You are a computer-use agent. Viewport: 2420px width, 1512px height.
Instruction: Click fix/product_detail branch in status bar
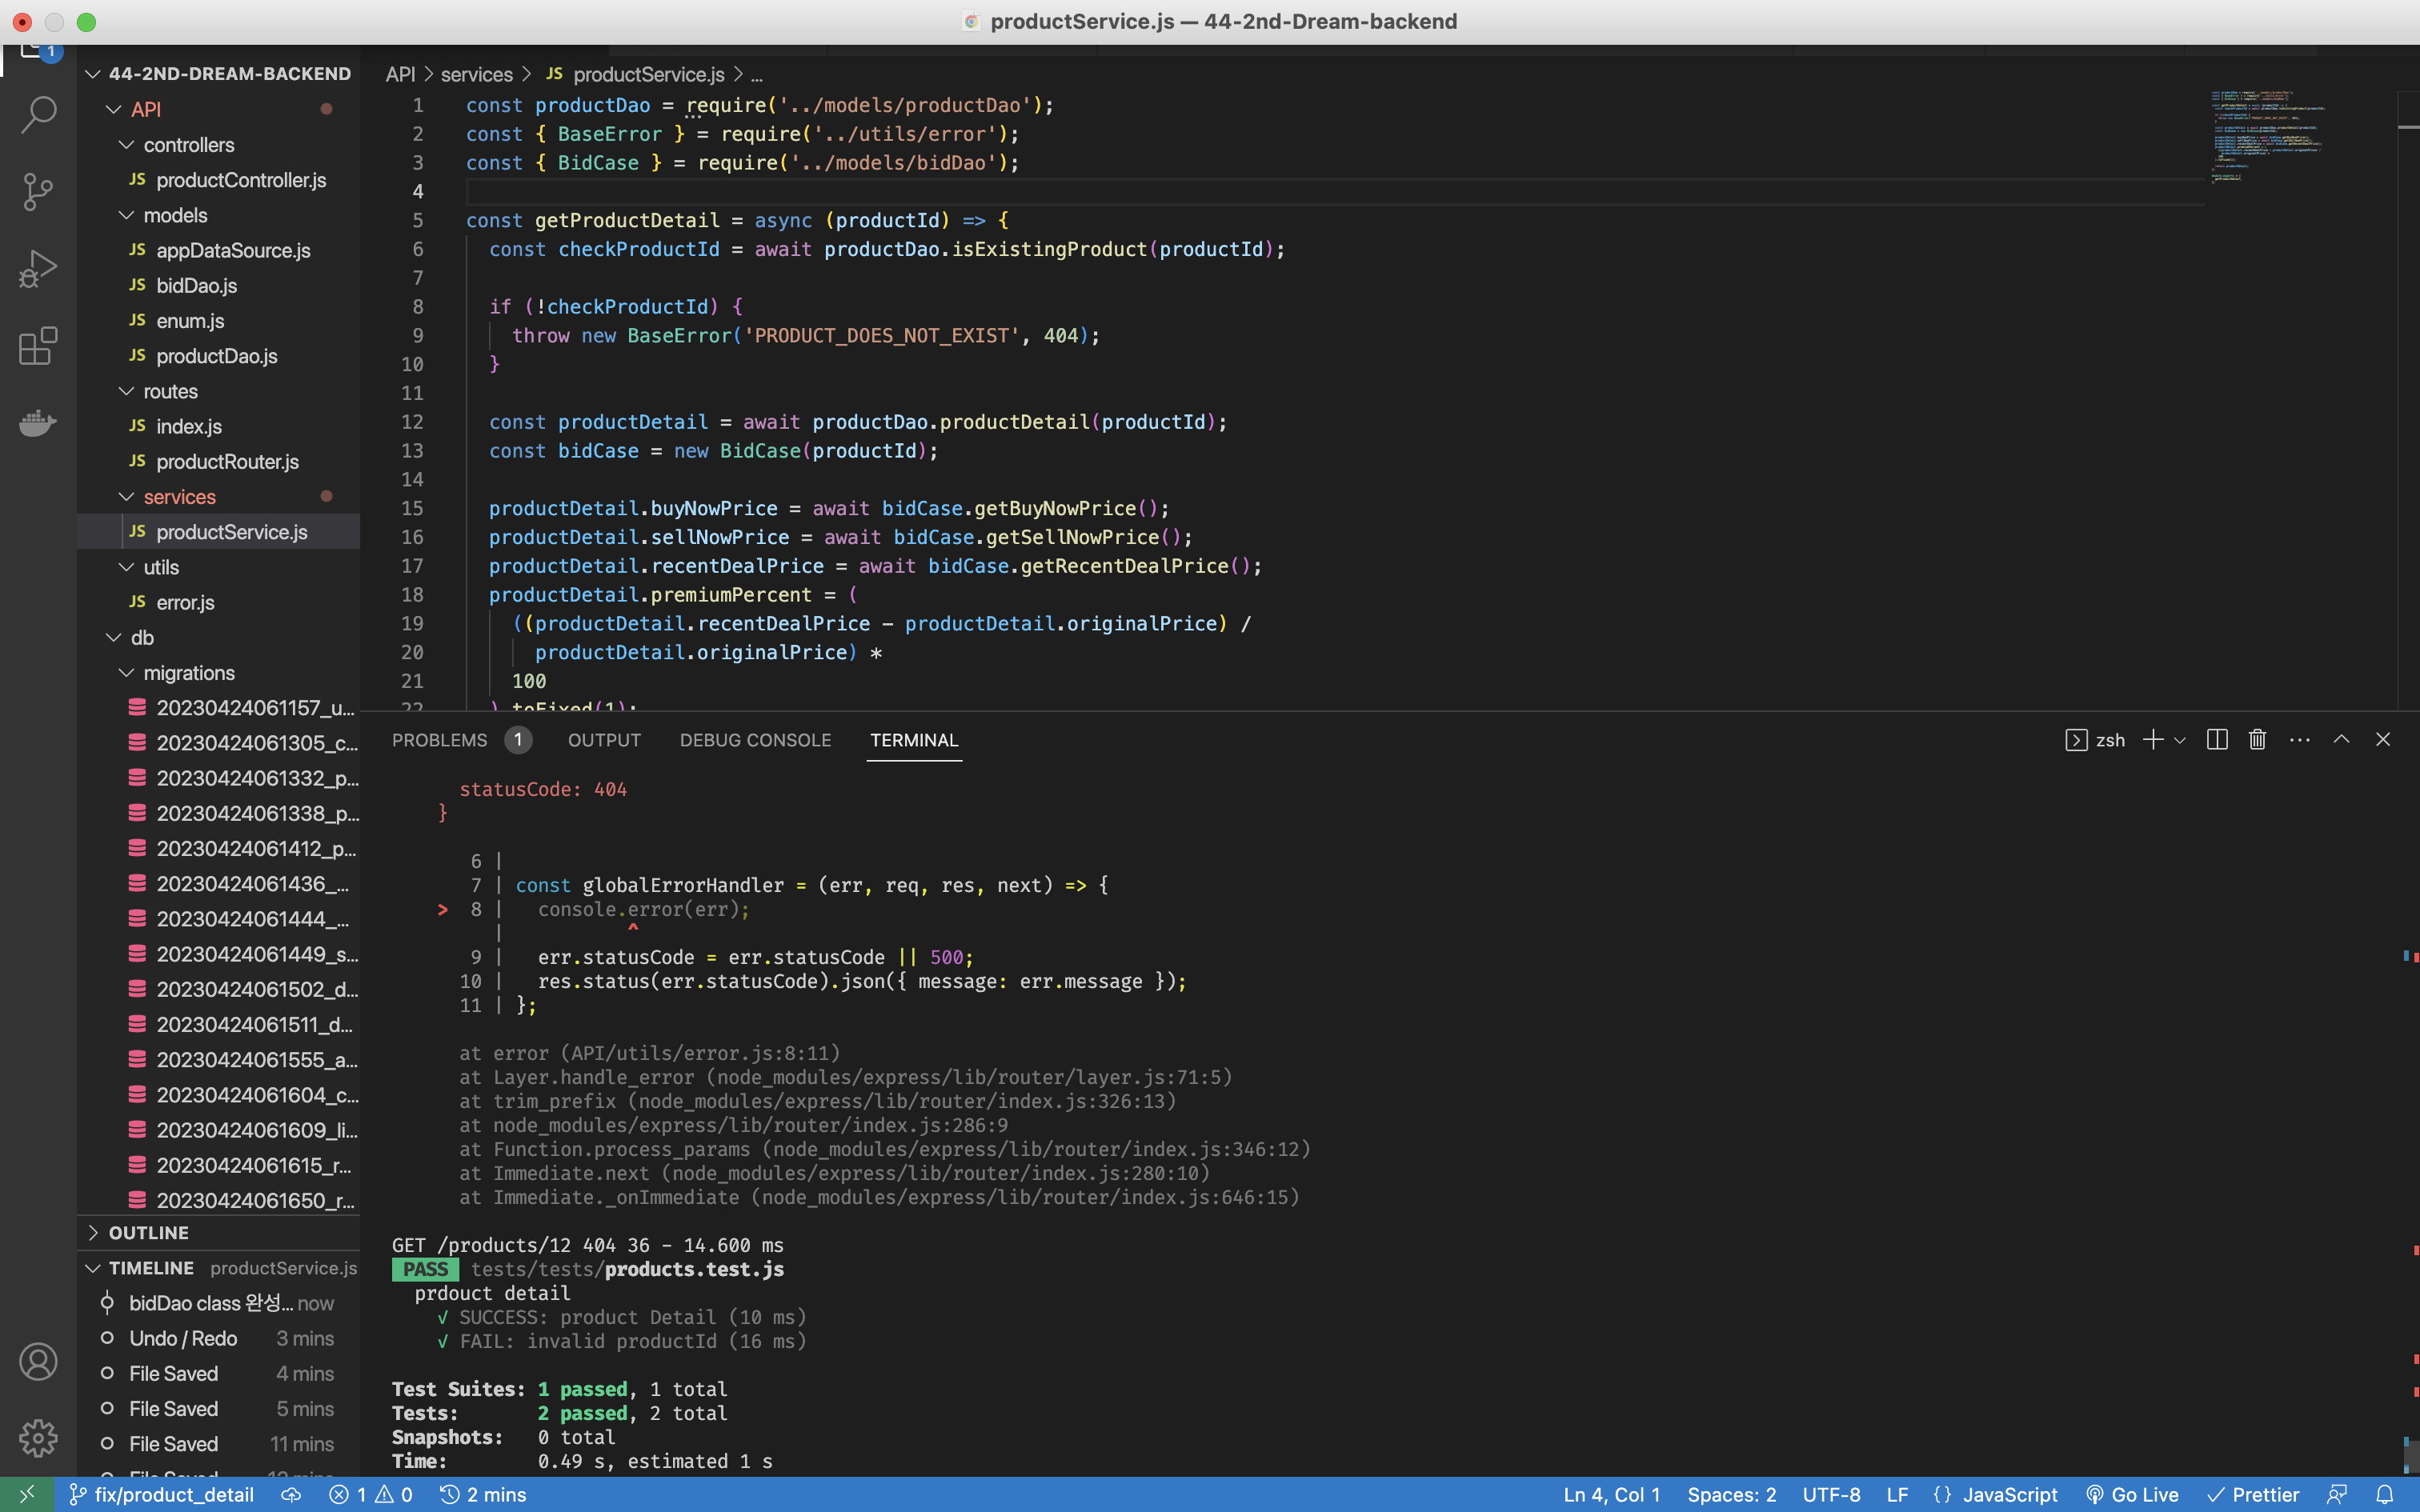(162, 1494)
